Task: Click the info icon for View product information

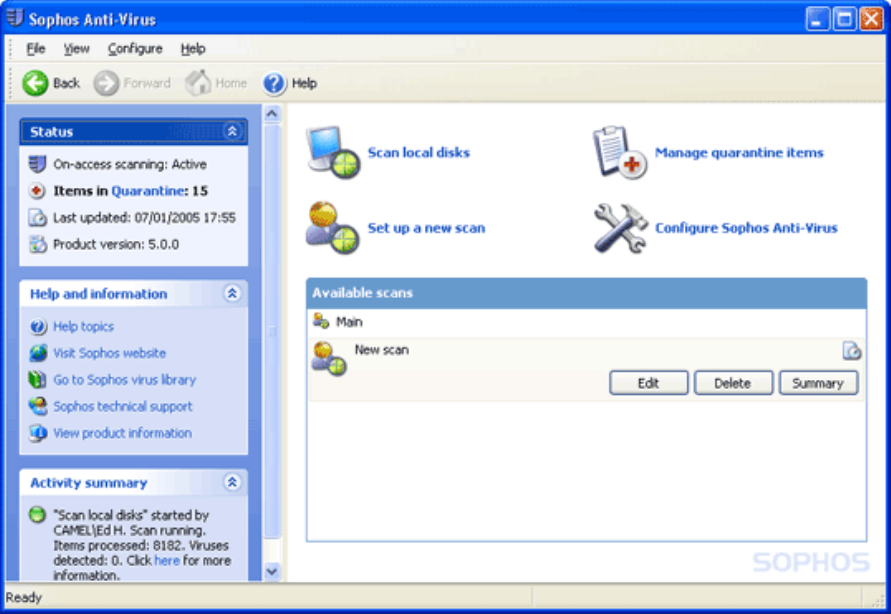Action: pyautogui.click(x=38, y=433)
